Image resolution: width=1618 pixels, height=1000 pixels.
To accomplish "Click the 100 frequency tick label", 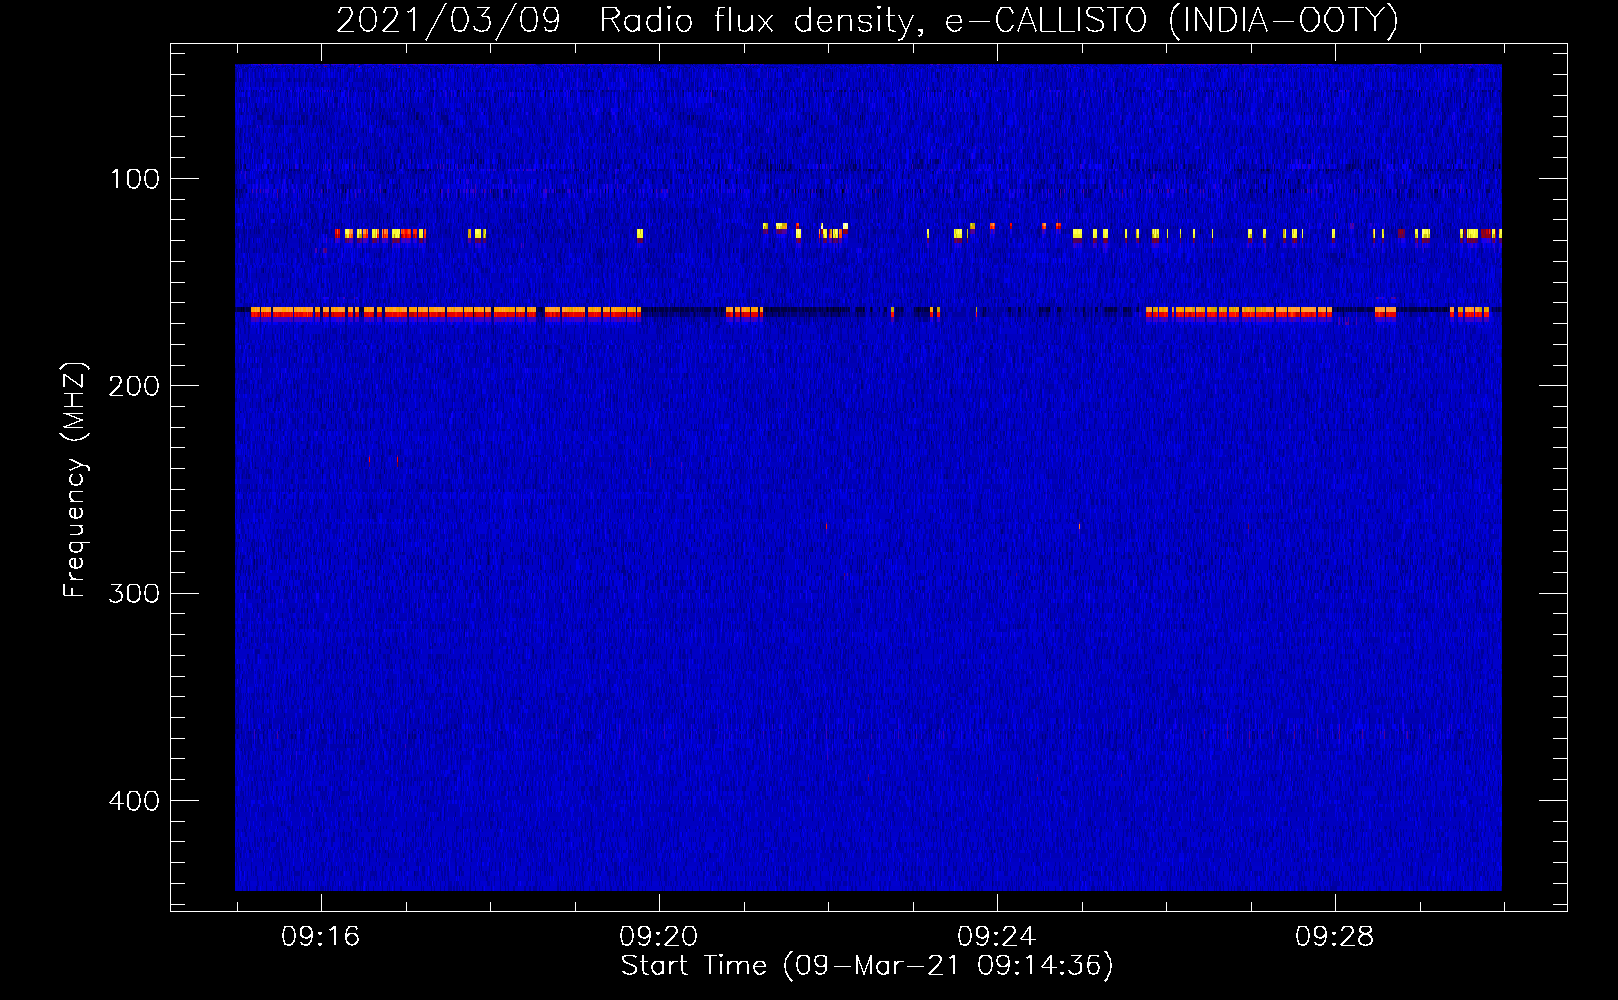I will click(x=135, y=179).
